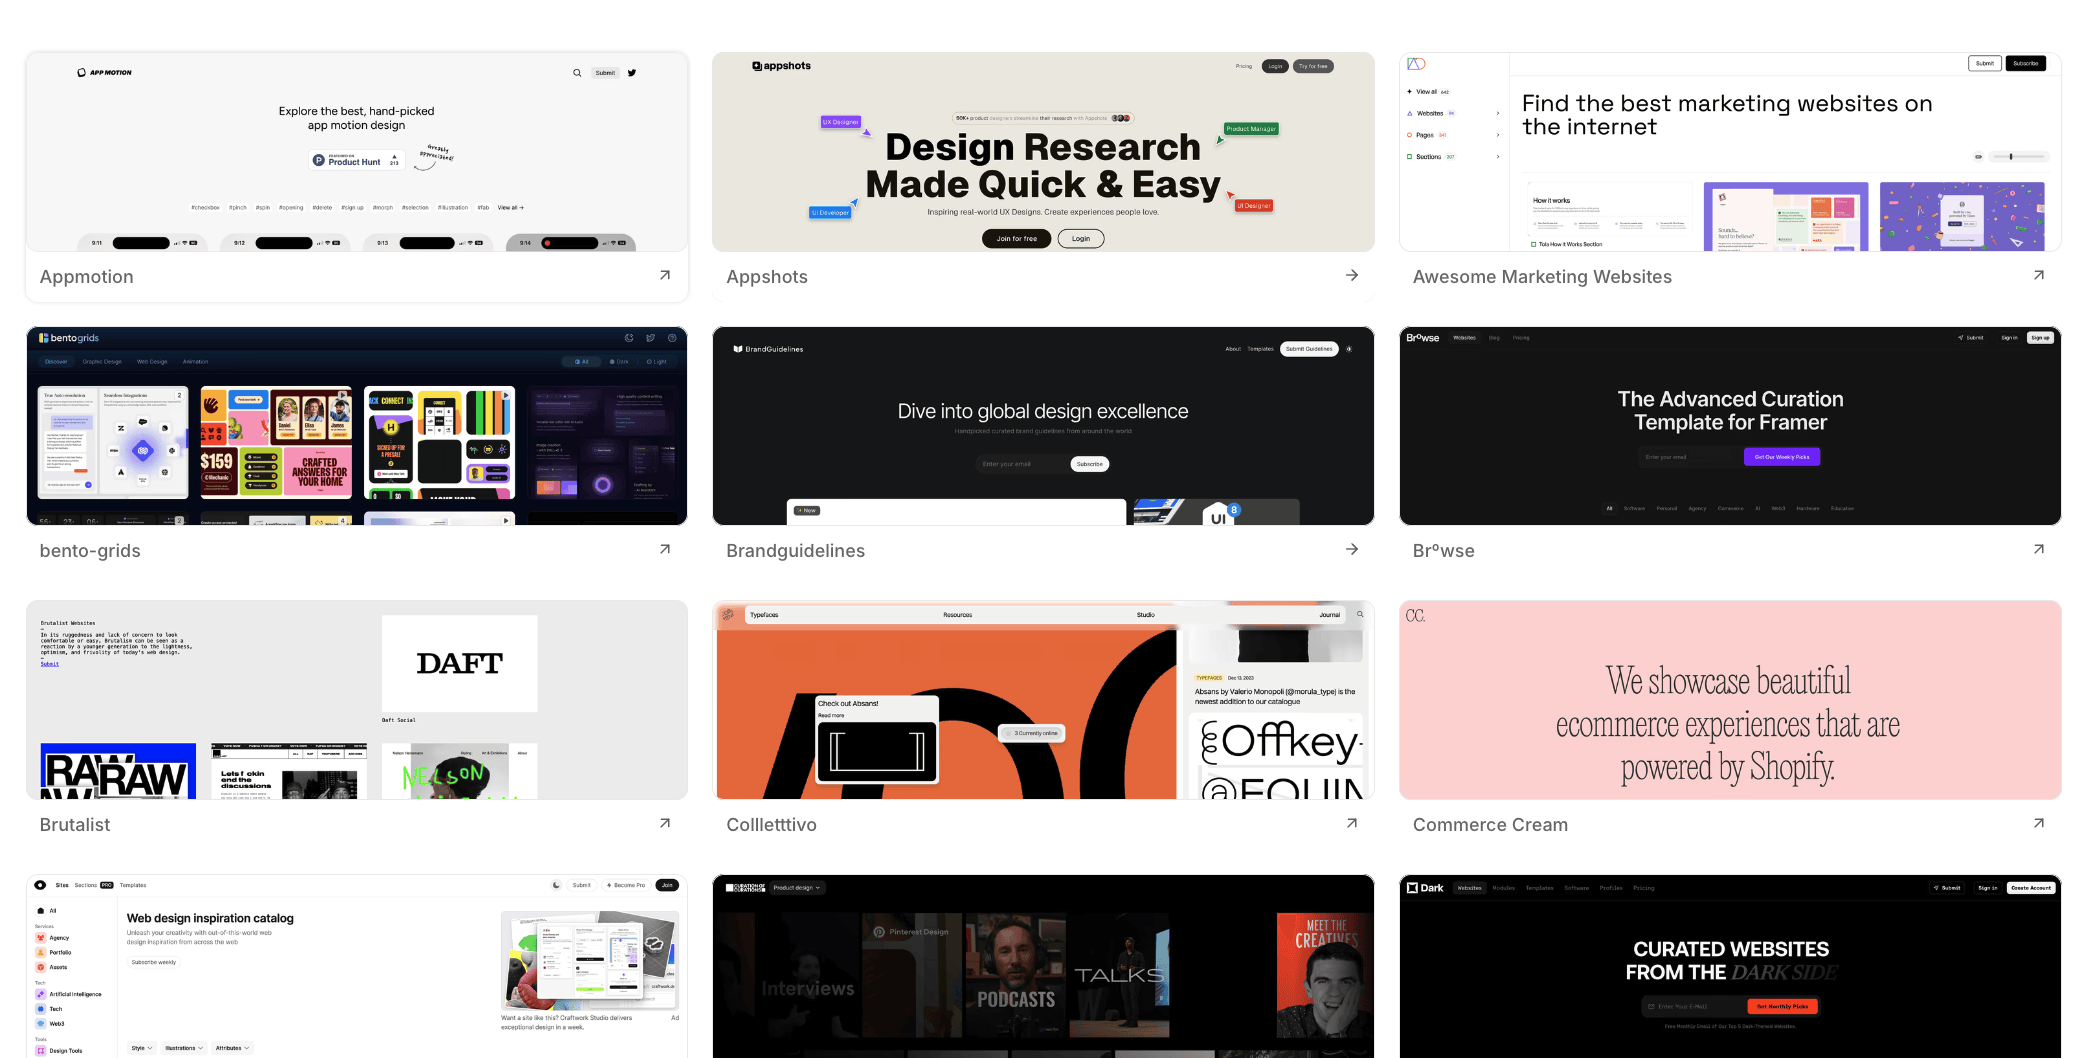Click the Br°wse logo in the preview header
2087x1058 pixels.
pos(1423,338)
